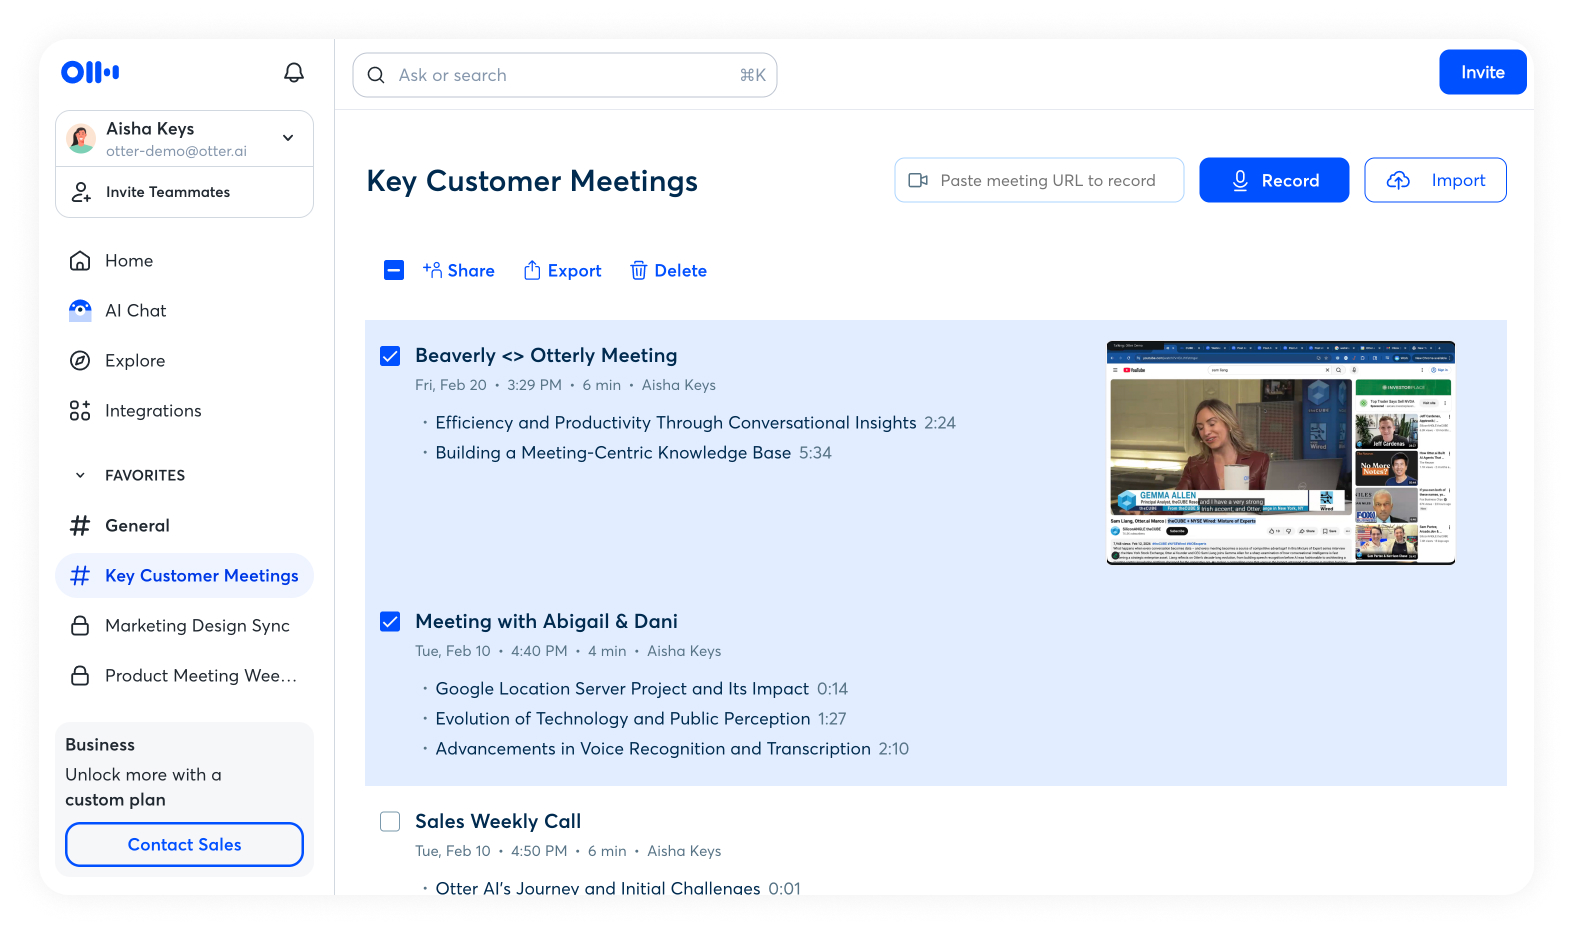This screenshot has width=1573, height=934.
Task: Go to Marketing Design Sync channel
Action: [197, 626]
